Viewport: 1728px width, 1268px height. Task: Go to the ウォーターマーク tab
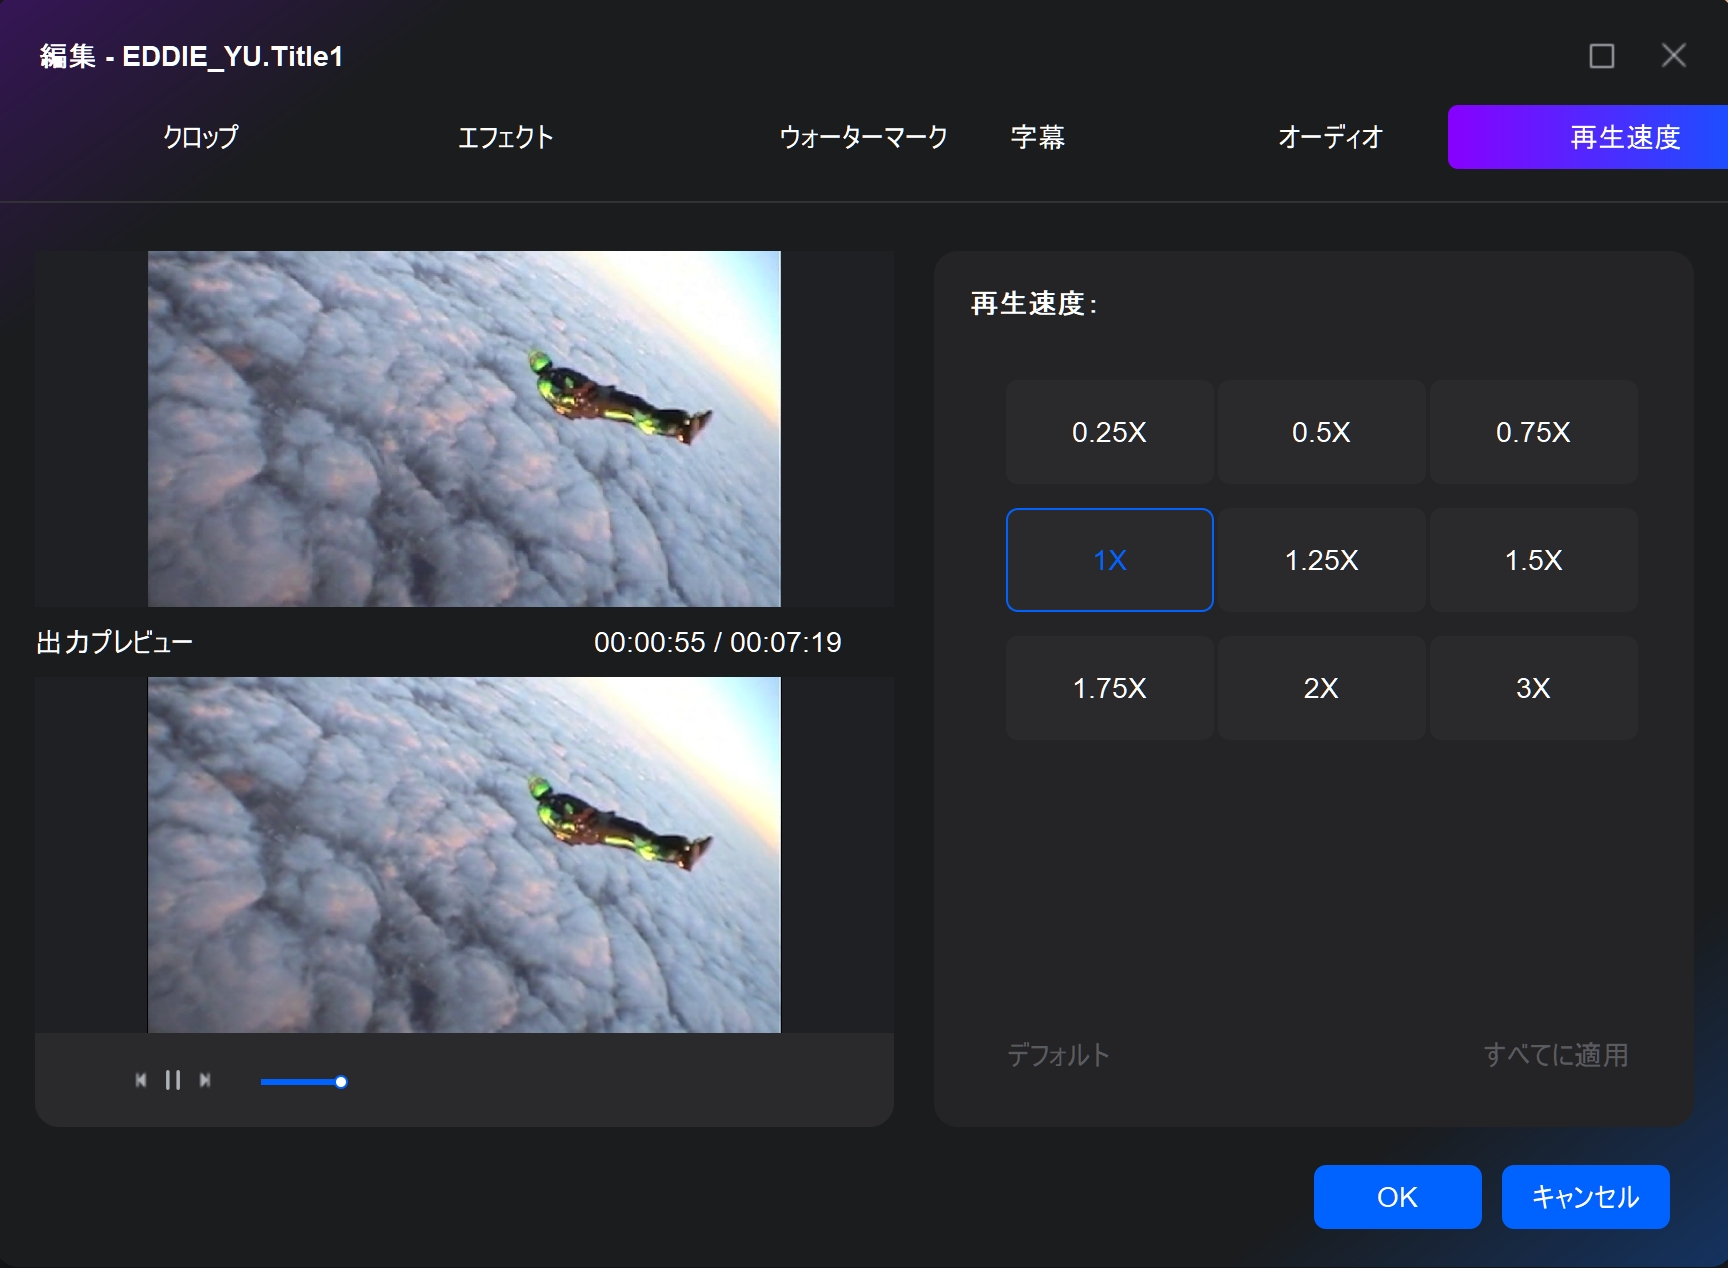click(x=863, y=137)
